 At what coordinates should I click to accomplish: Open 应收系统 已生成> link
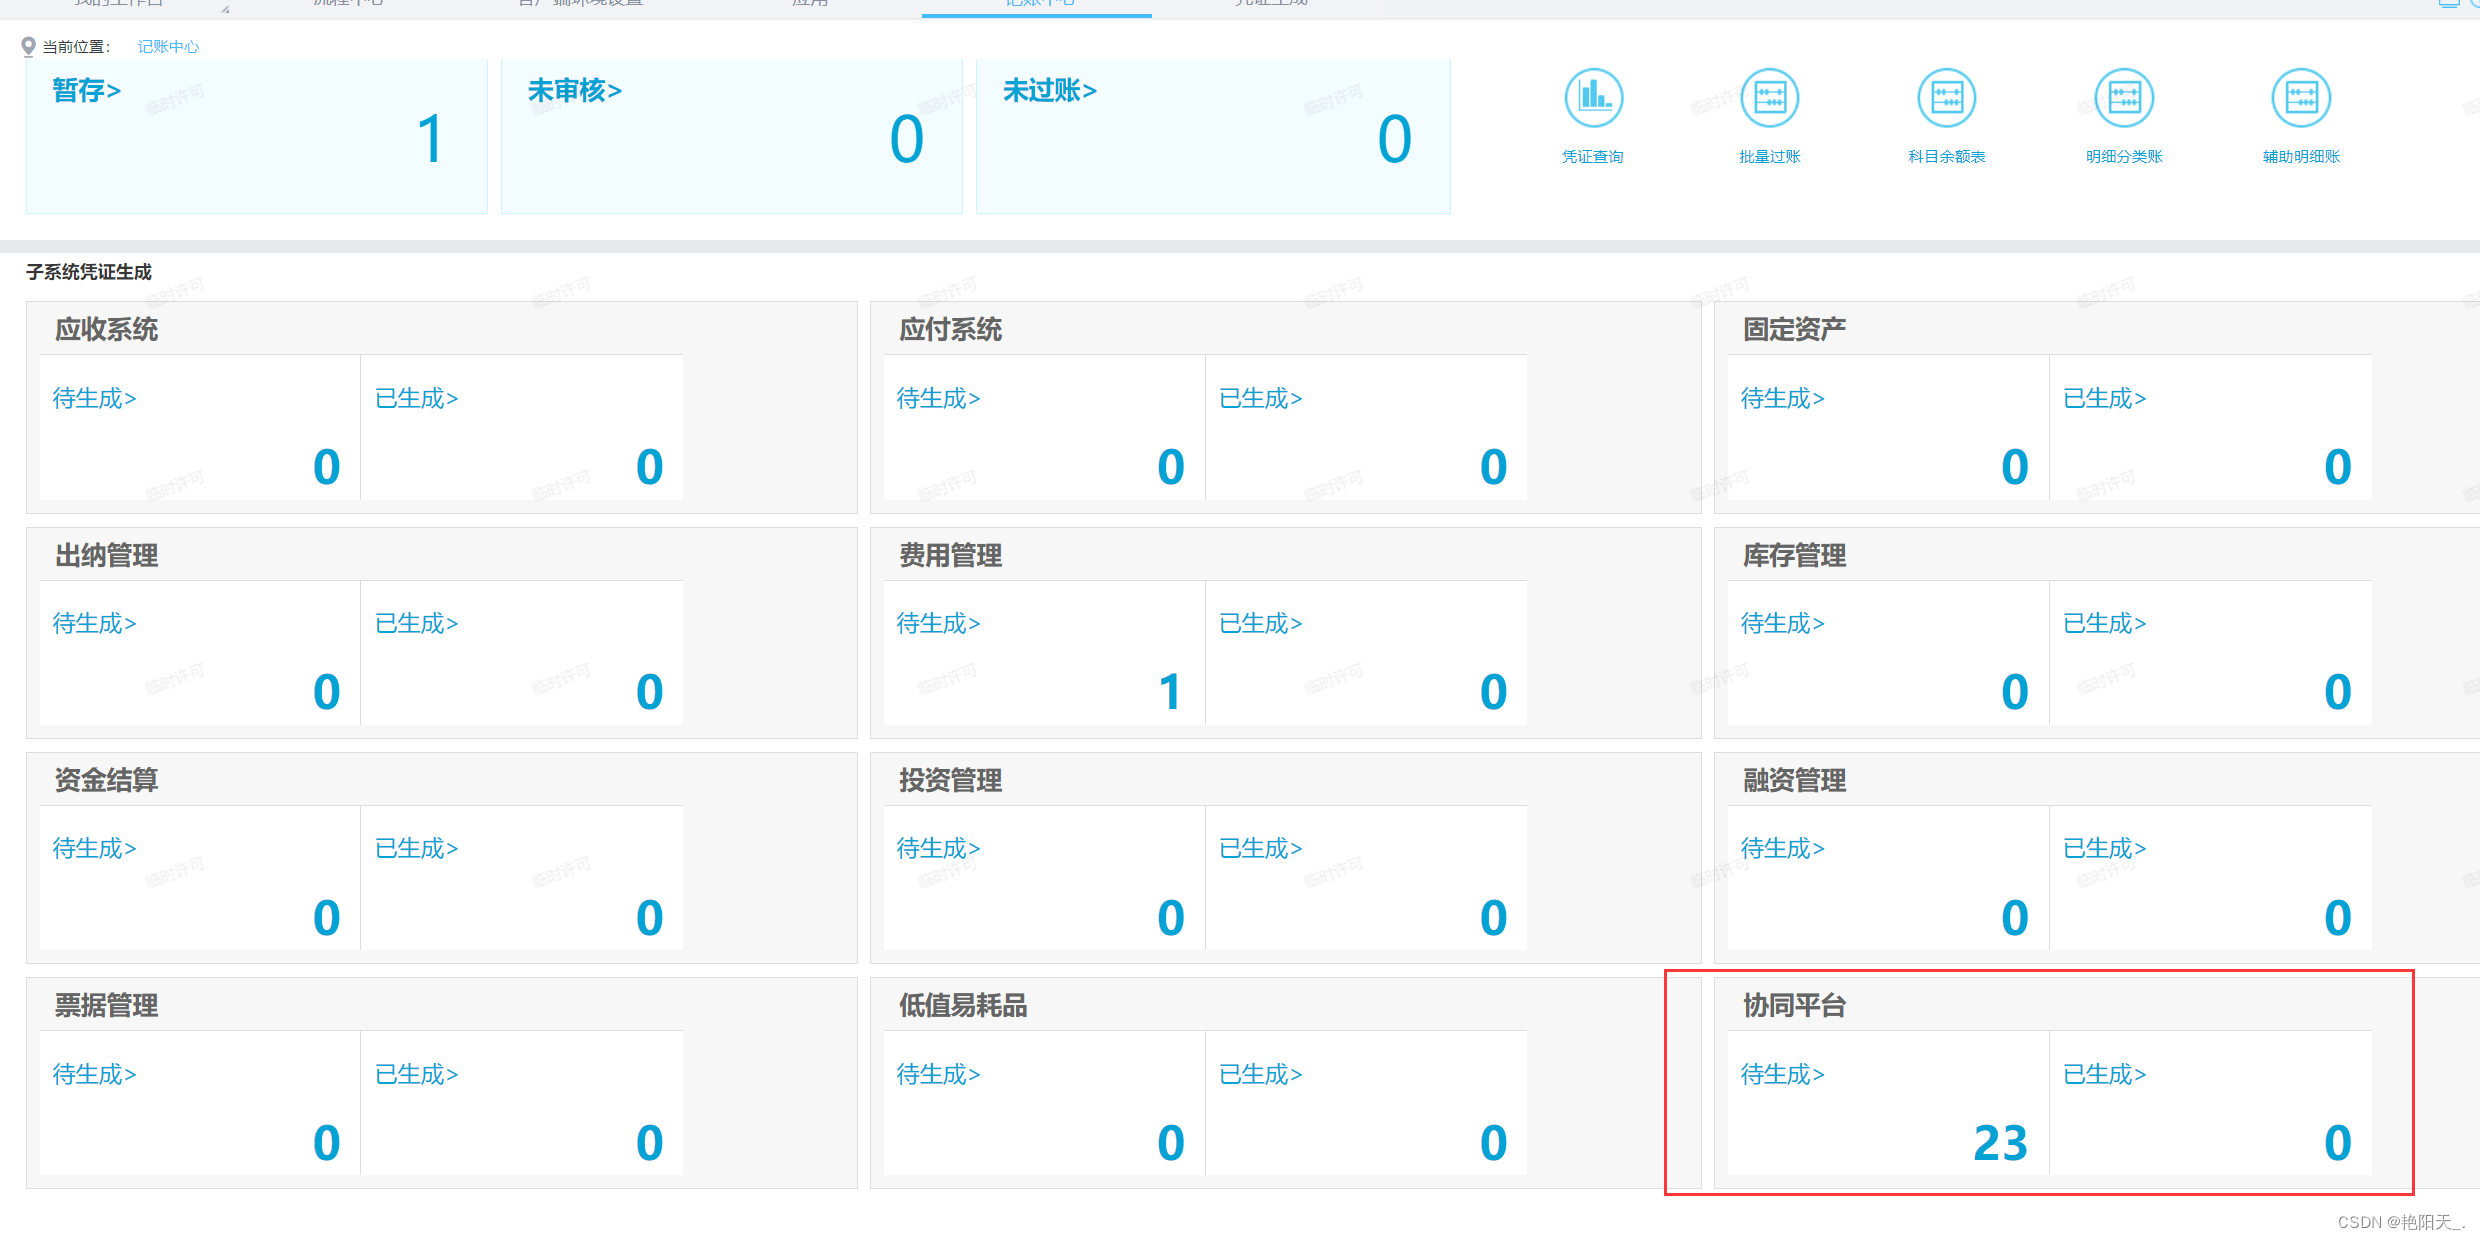(x=417, y=398)
